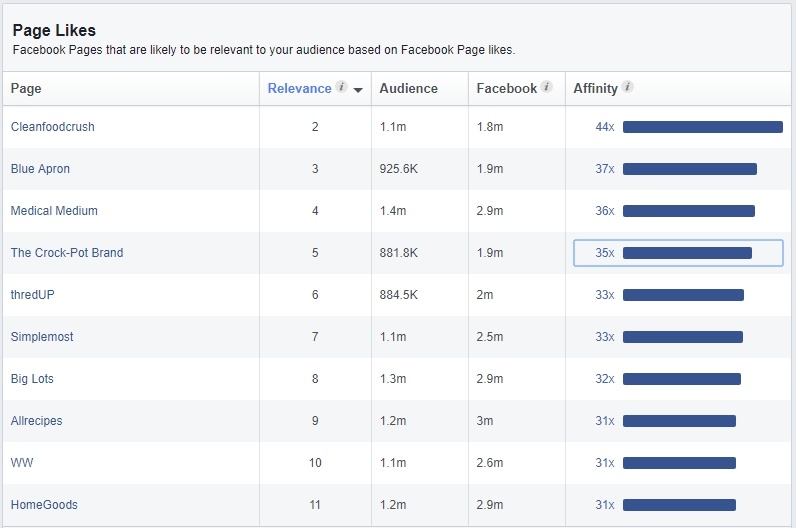Sort by the Relevance column header
The width and height of the screenshot is (796, 528).
click(x=300, y=88)
